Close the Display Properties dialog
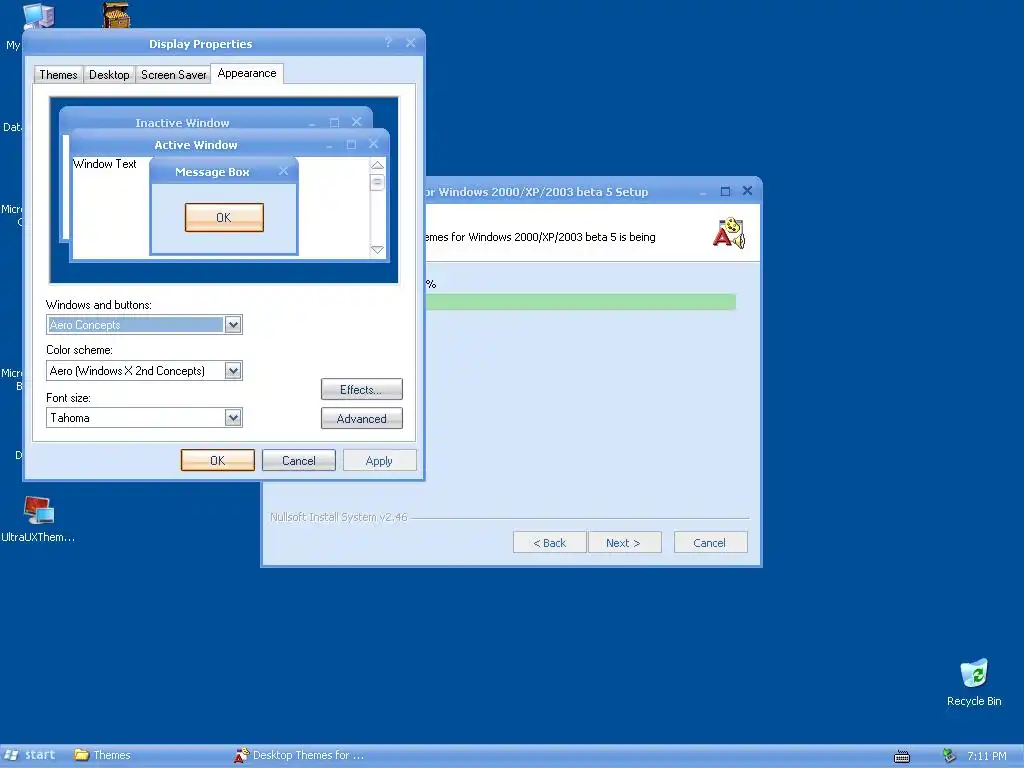The width and height of the screenshot is (1024, 768). click(410, 42)
